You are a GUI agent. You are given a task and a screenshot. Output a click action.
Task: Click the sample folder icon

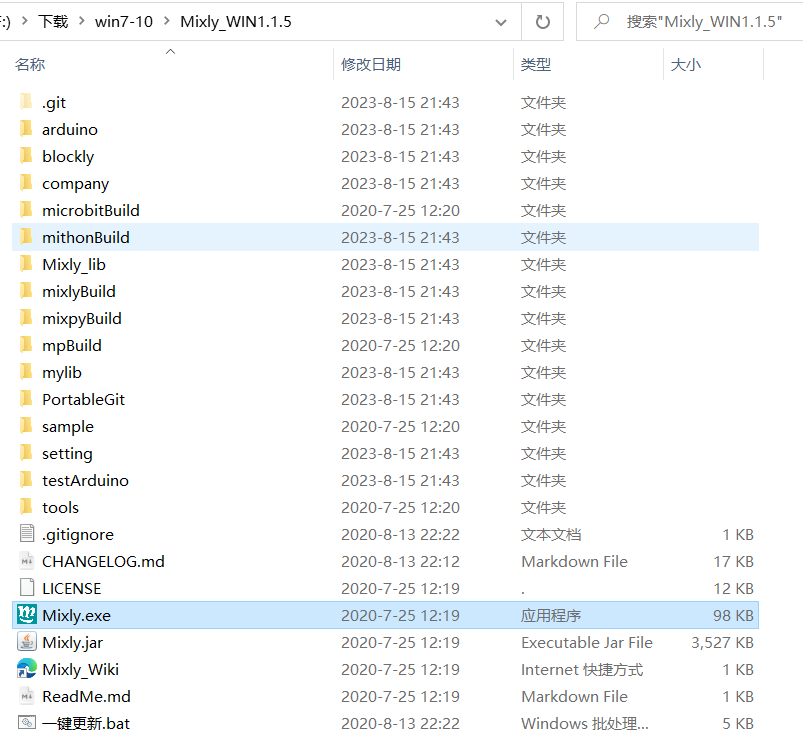(x=26, y=426)
